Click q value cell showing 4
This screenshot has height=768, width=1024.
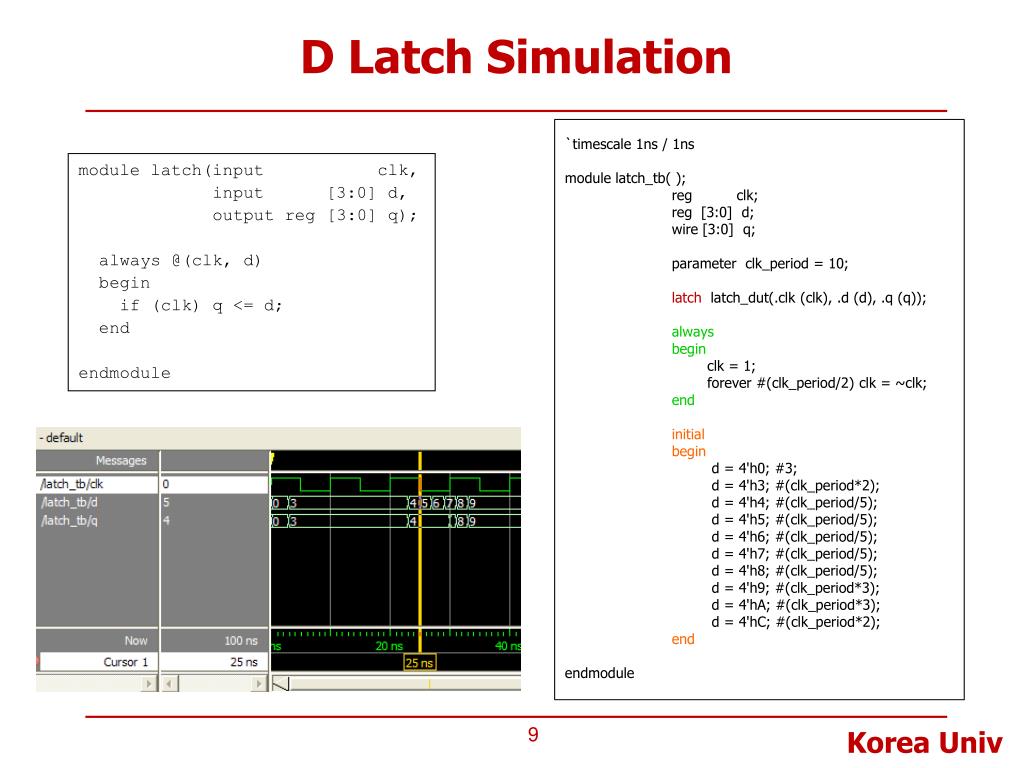click(214, 520)
